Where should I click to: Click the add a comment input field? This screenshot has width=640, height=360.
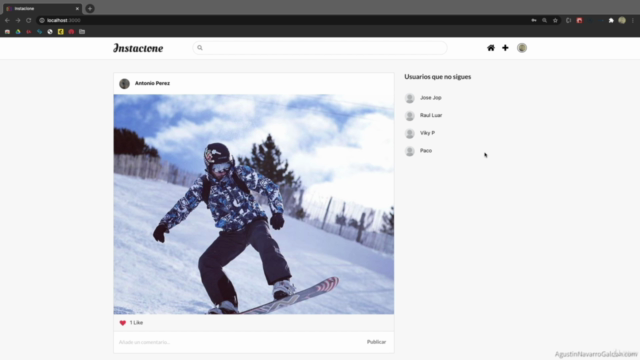239,342
